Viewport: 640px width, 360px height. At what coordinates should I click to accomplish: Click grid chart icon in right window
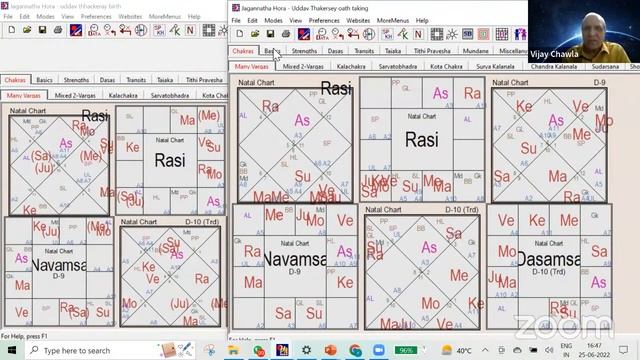pos(436,34)
